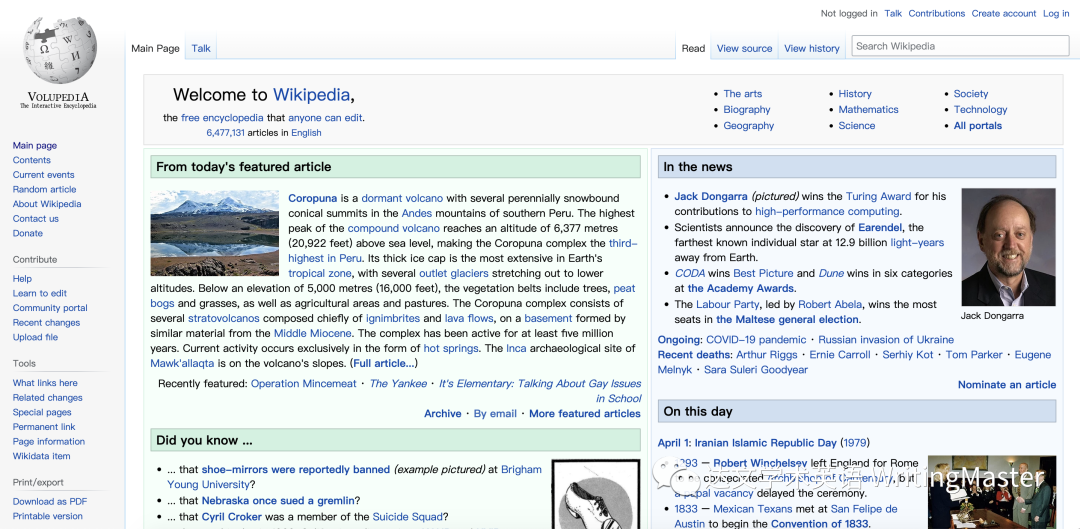The image size is (1080, 529).
Task: Click the All portals link
Action: tap(978, 125)
